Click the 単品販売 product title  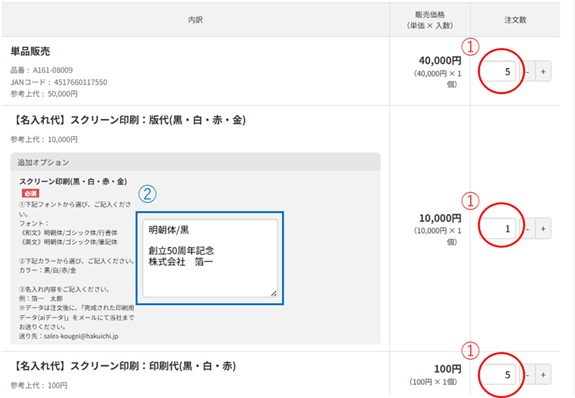click(x=30, y=51)
